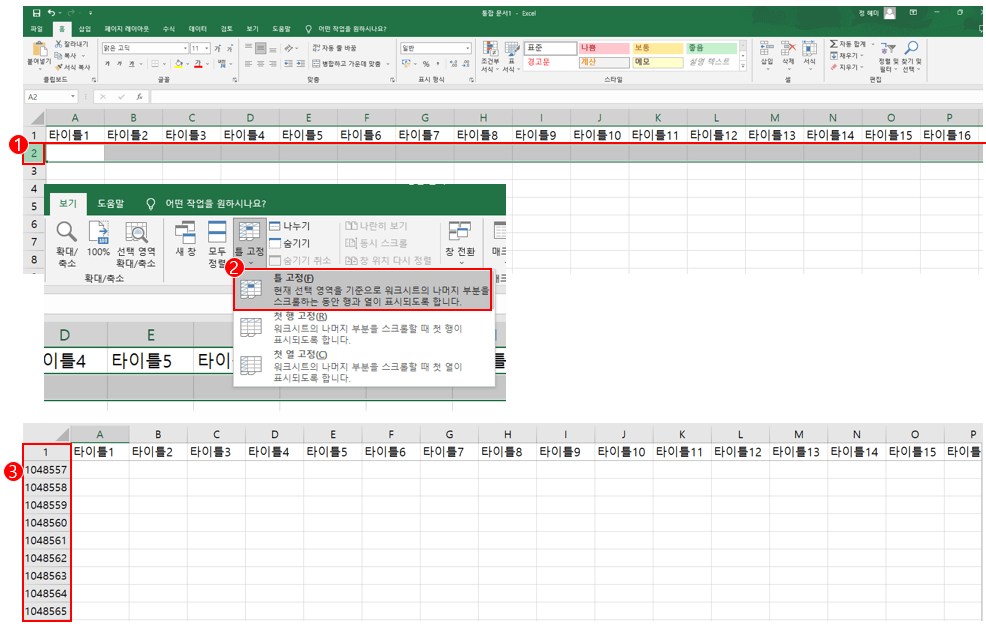The height and width of the screenshot is (626, 986).
Task: Click row number 1048557 in bottom sheet
Action: (x=46, y=470)
